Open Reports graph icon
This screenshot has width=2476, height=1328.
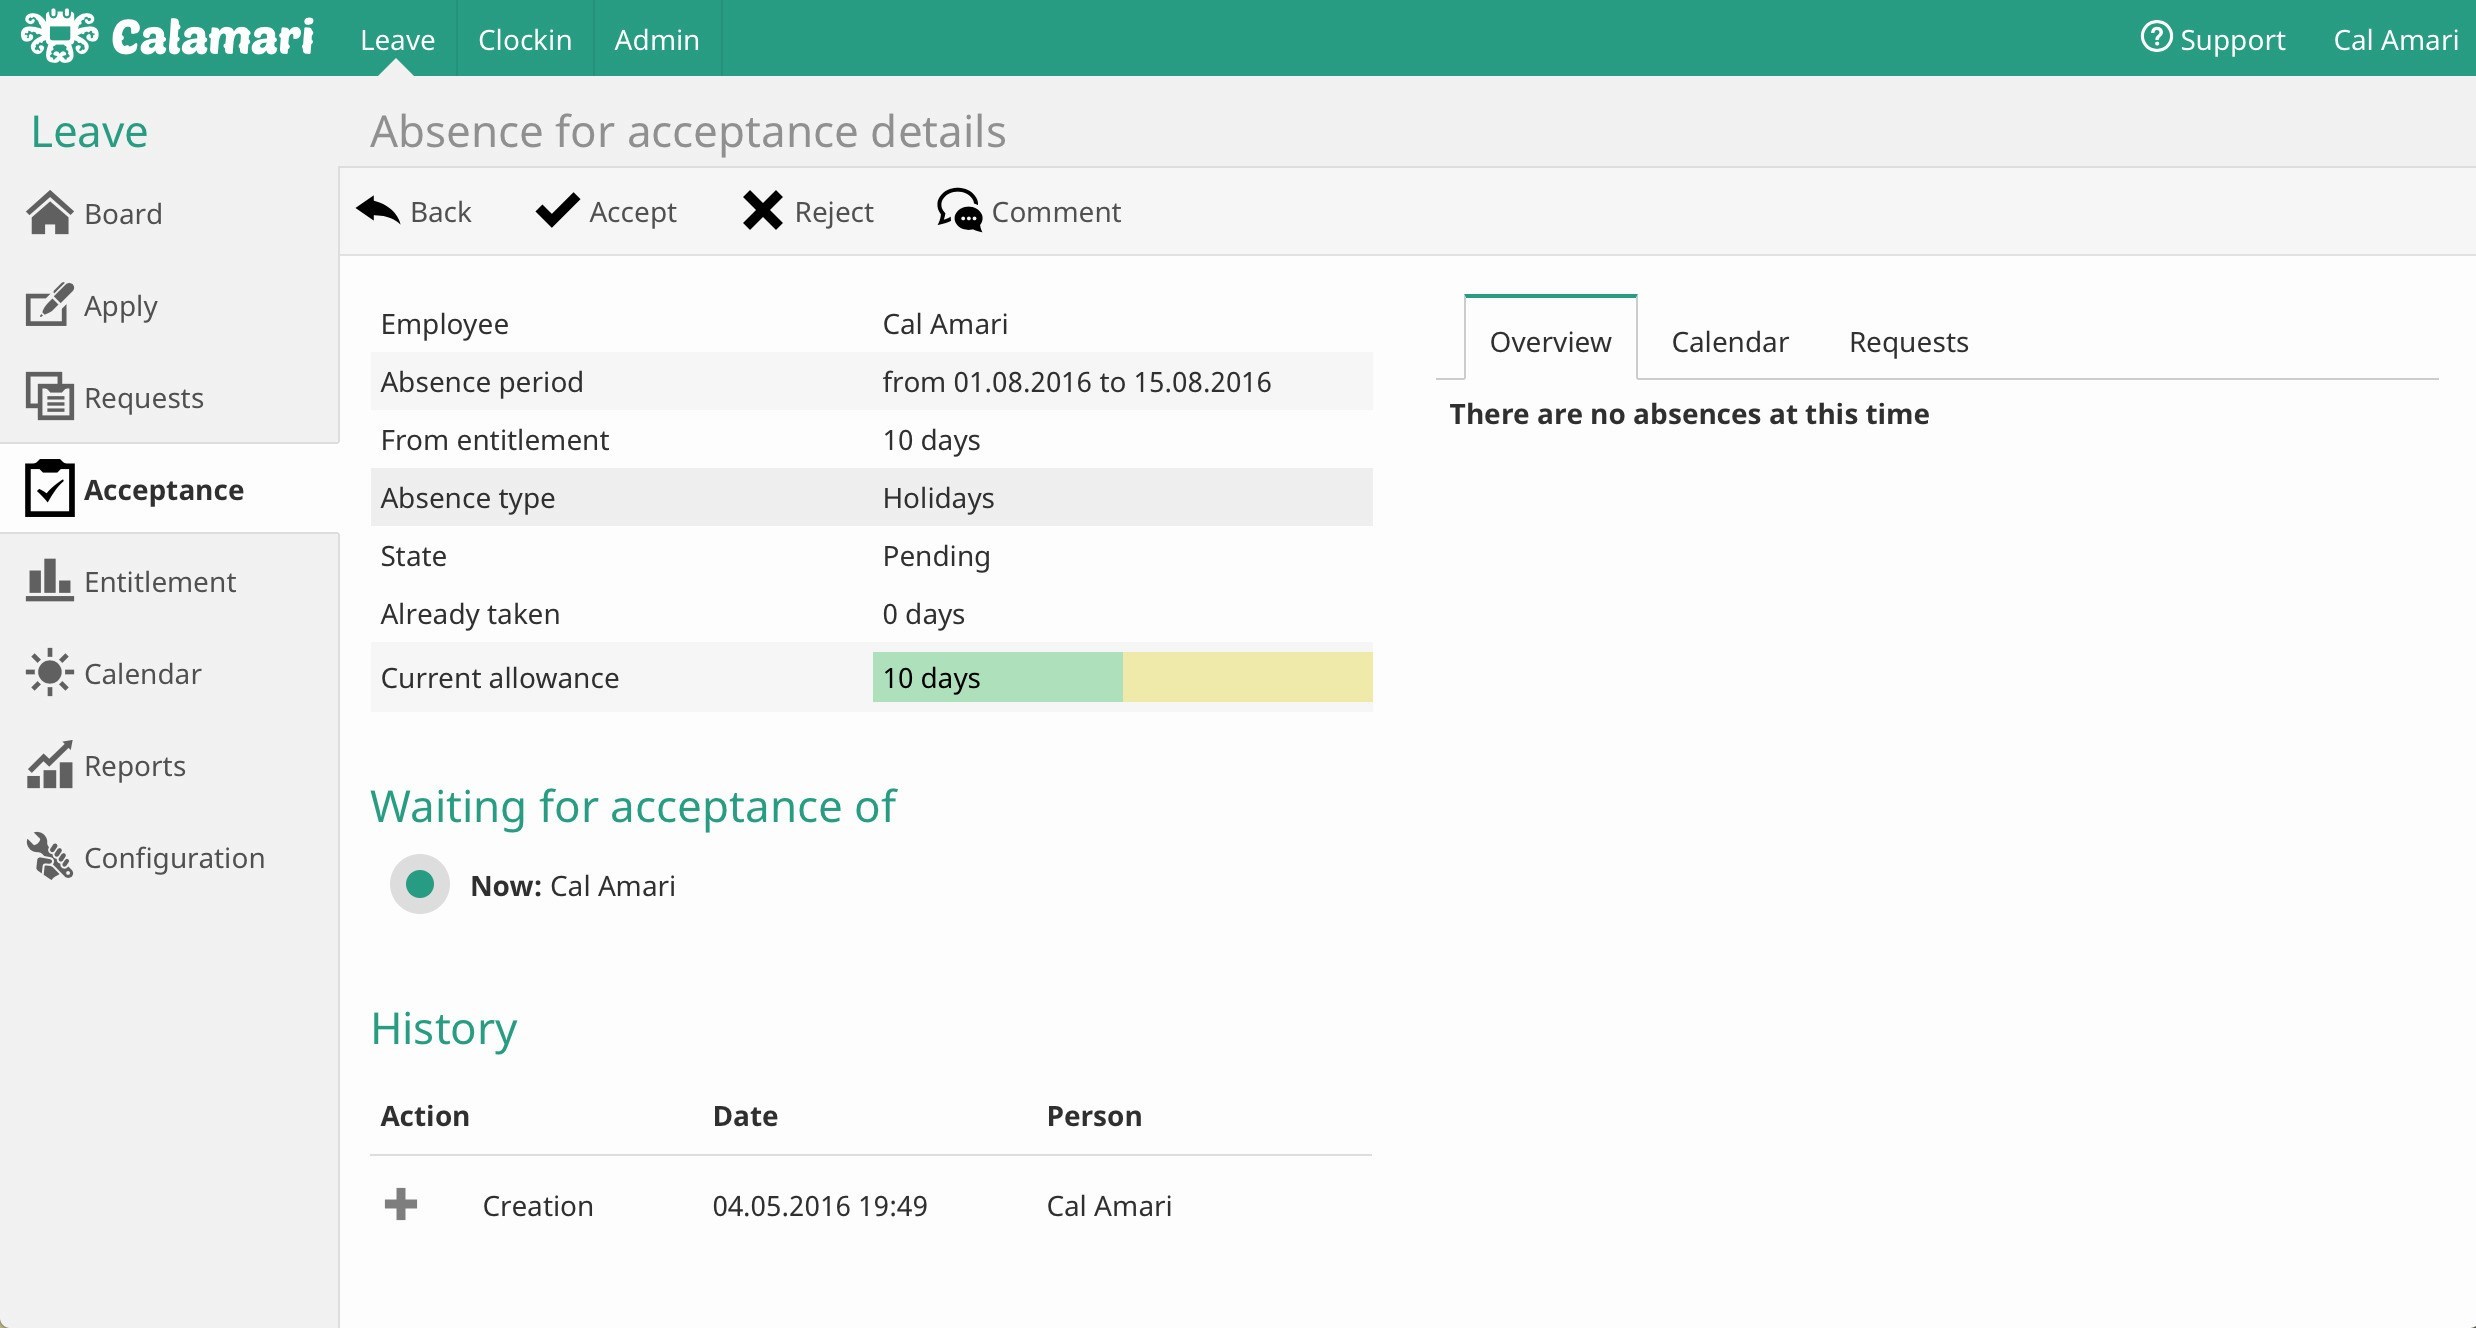(x=49, y=765)
